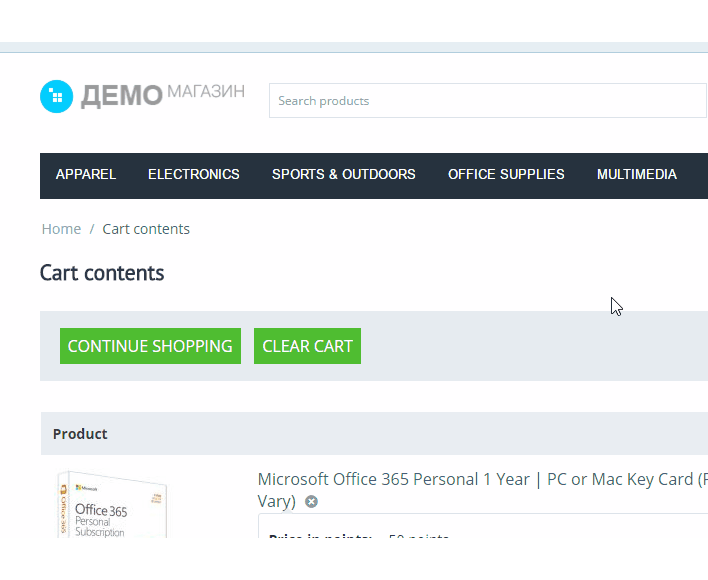Open the Apparel category menu

86,174
